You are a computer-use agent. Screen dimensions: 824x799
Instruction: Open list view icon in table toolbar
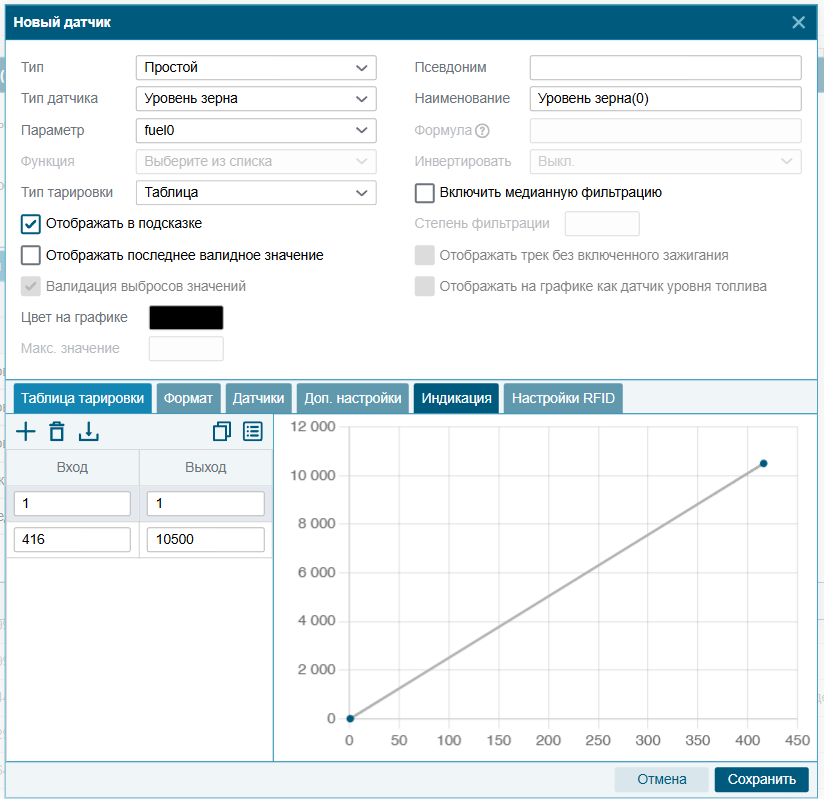pyautogui.click(x=253, y=432)
